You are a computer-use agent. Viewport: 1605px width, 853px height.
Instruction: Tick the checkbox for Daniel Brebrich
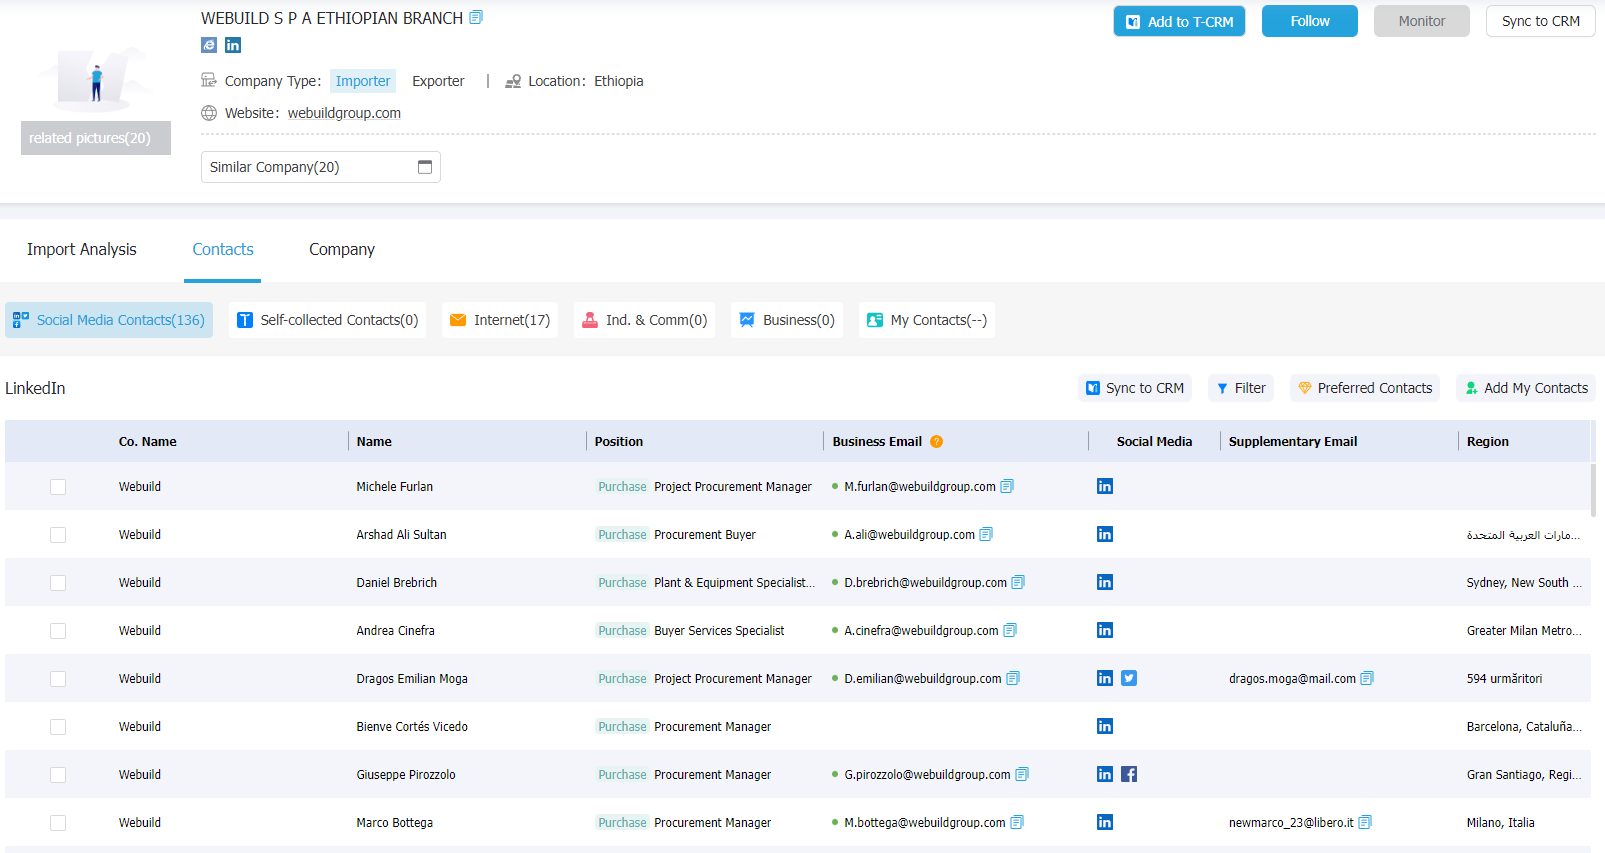(58, 583)
